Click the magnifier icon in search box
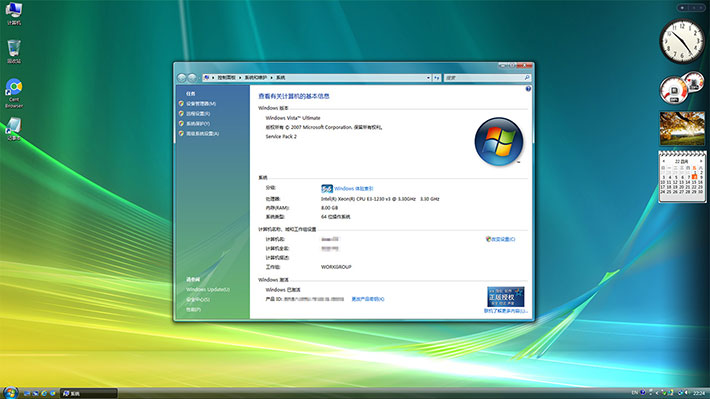710x399 pixels. 527,78
